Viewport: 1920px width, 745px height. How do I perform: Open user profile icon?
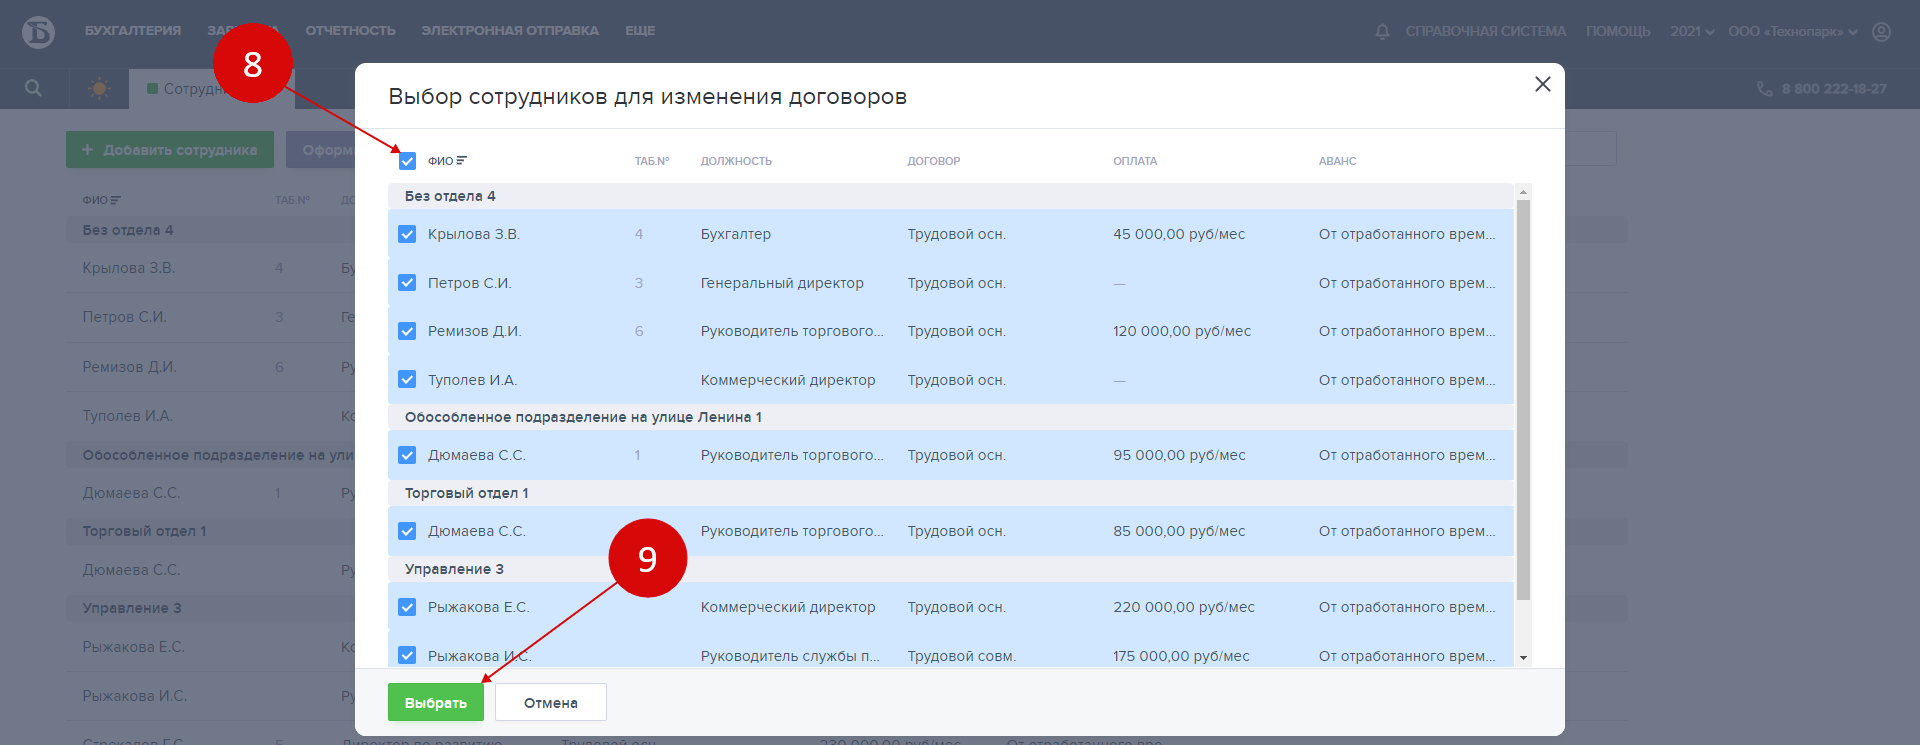click(1881, 32)
